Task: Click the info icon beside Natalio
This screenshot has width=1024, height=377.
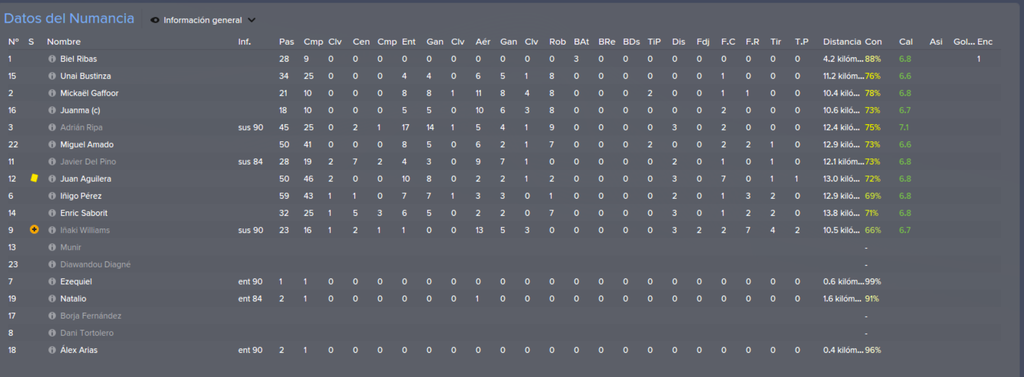Action: (52, 299)
